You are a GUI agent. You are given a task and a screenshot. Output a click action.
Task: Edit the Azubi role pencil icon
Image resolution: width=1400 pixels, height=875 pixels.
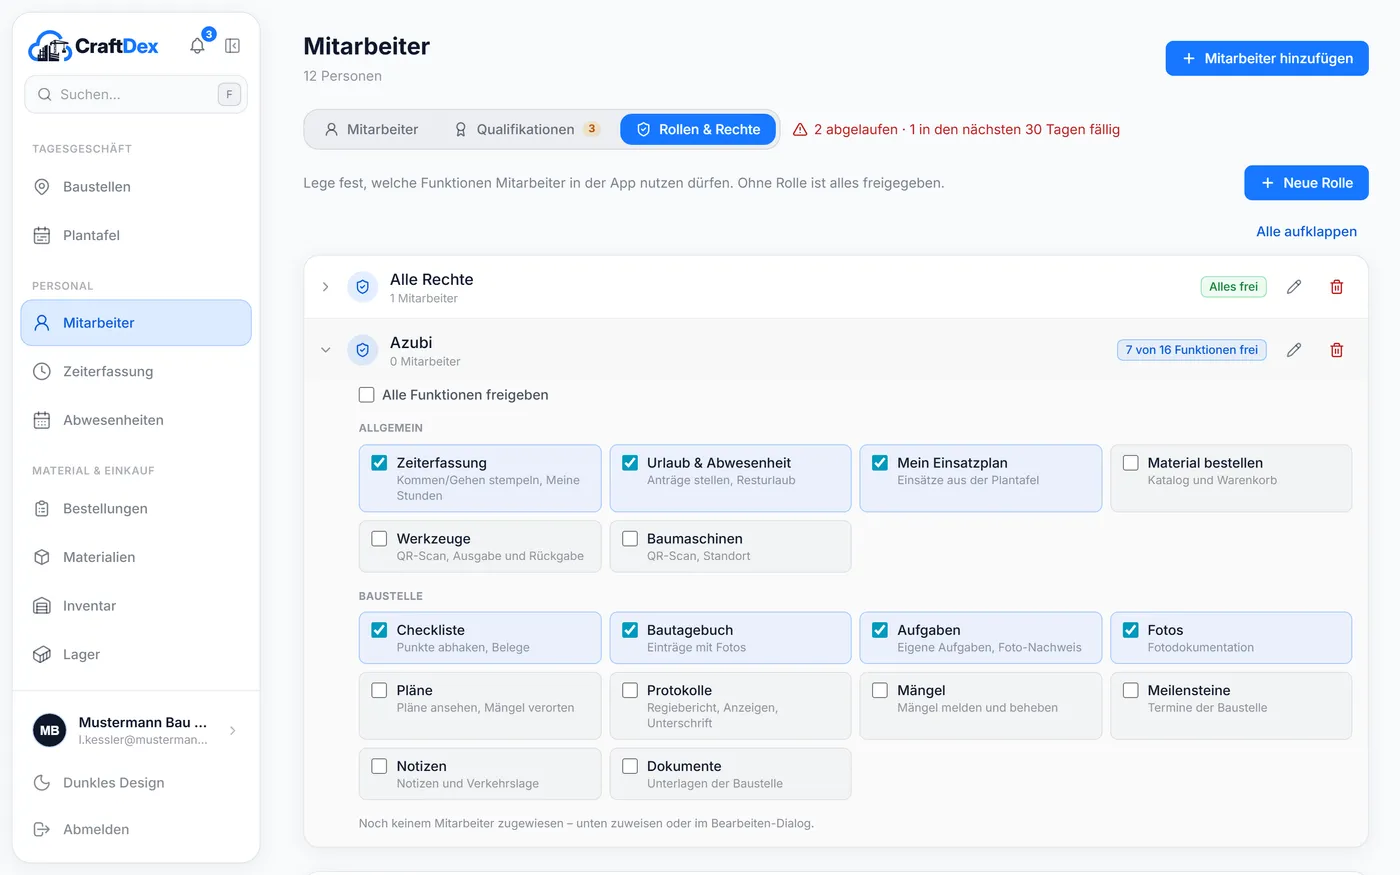pos(1294,350)
